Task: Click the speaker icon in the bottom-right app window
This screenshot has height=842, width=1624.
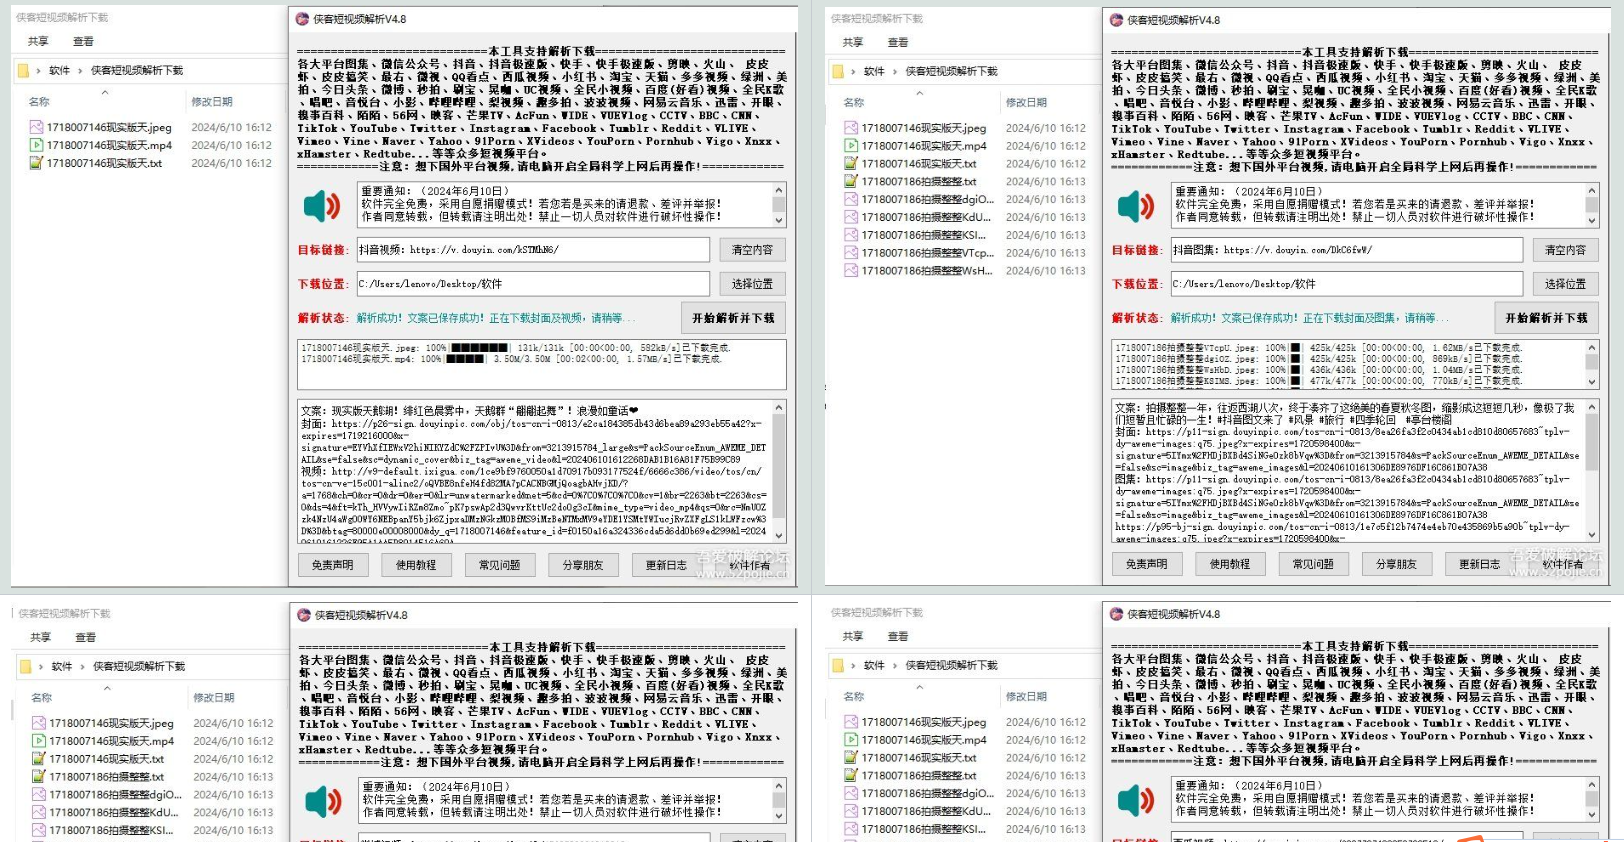Action: (1136, 800)
